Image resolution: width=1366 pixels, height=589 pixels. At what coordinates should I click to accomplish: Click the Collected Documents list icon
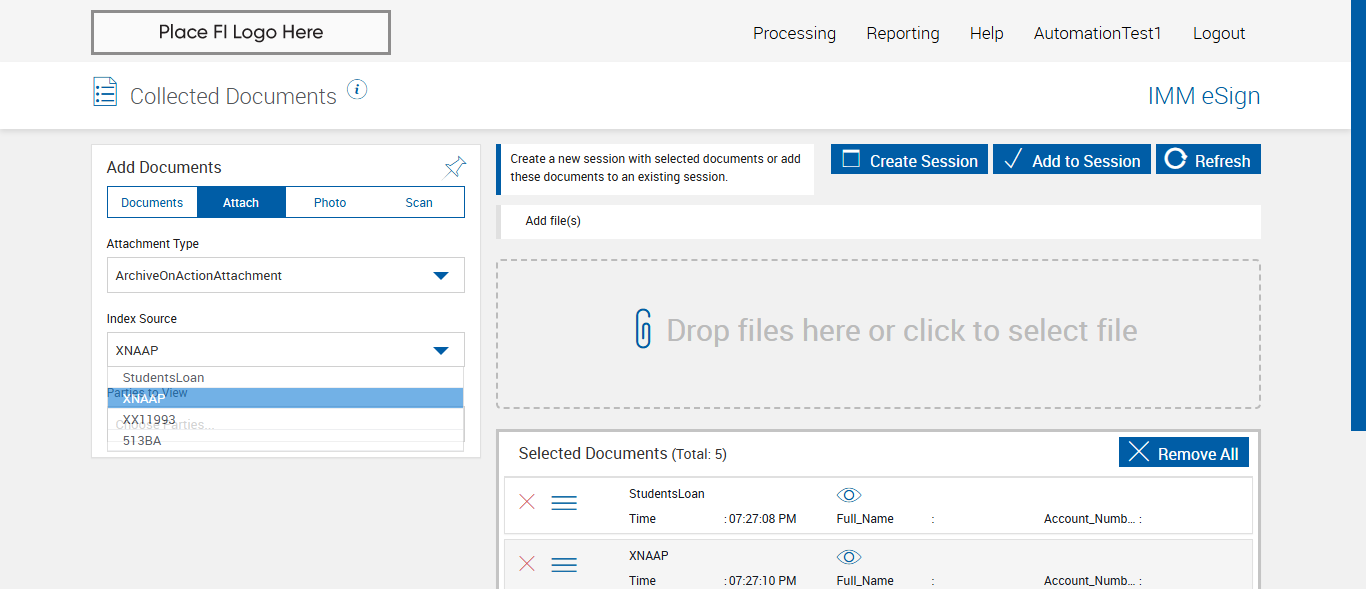click(x=105, y=92)
